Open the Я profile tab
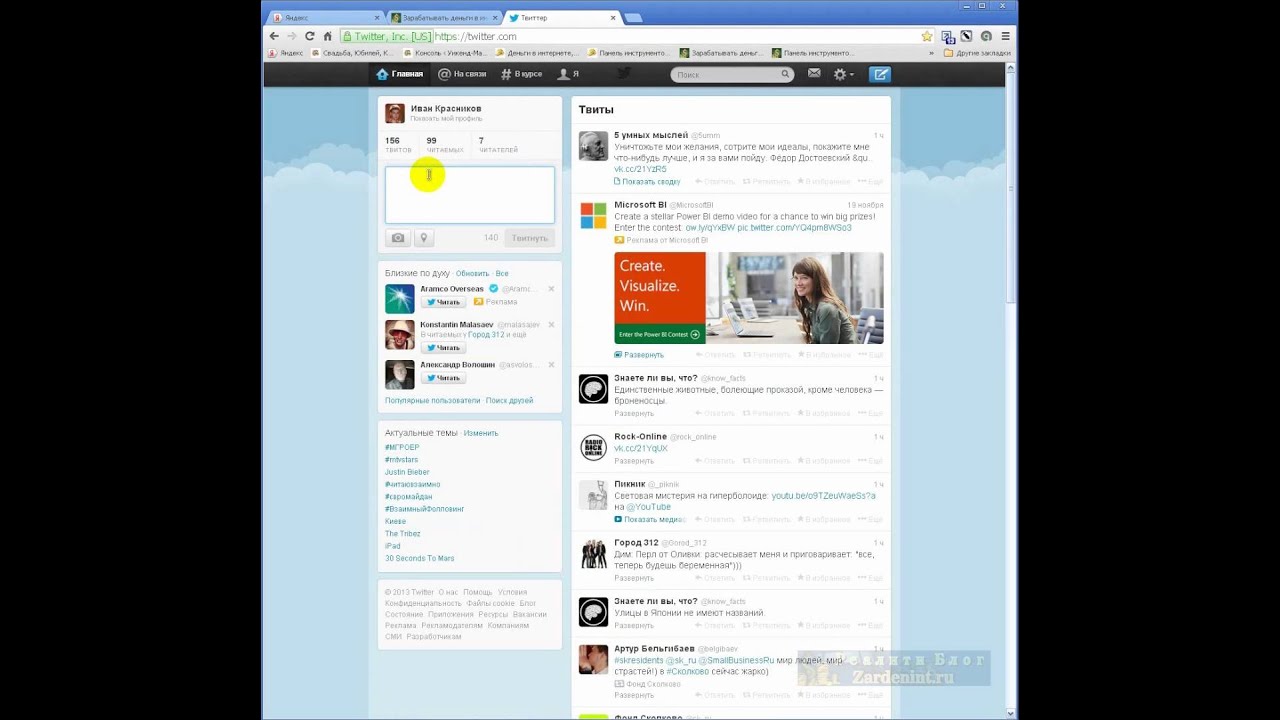This screenshot has width=1280, height=720. pos(568,74)
